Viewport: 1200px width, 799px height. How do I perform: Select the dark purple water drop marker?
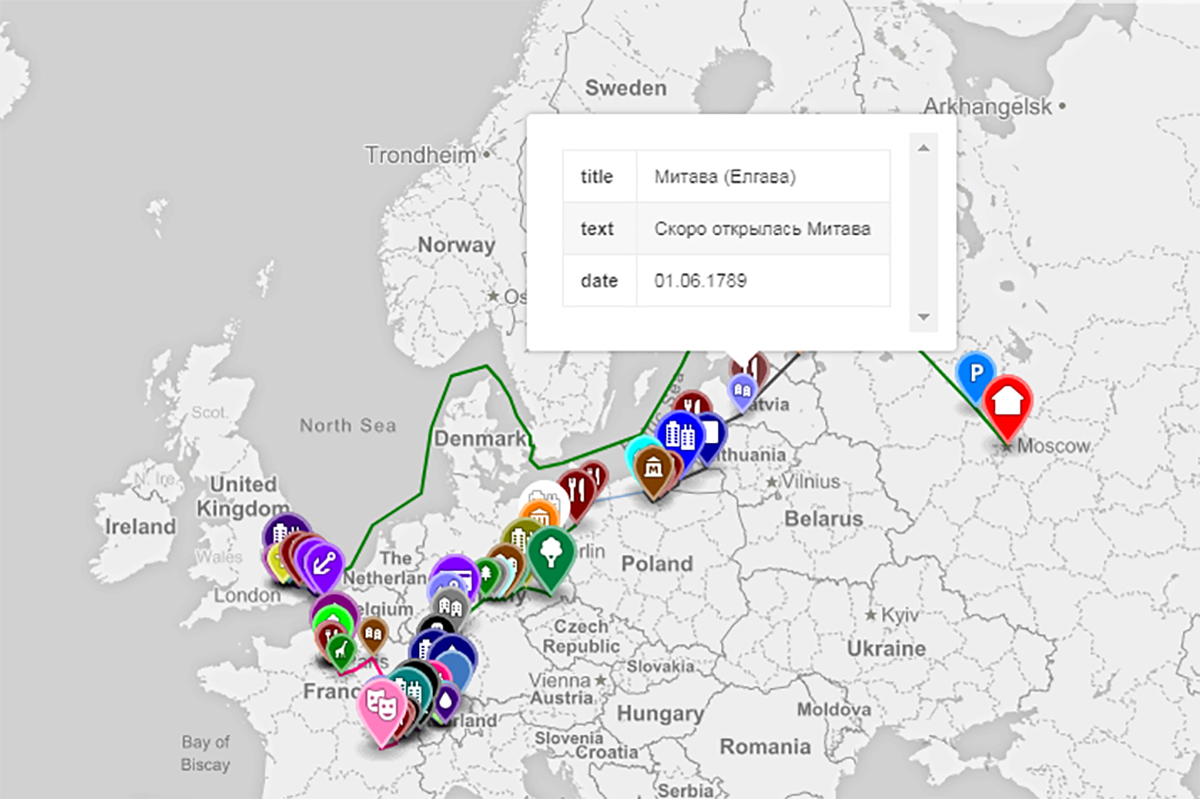[446, 701]
